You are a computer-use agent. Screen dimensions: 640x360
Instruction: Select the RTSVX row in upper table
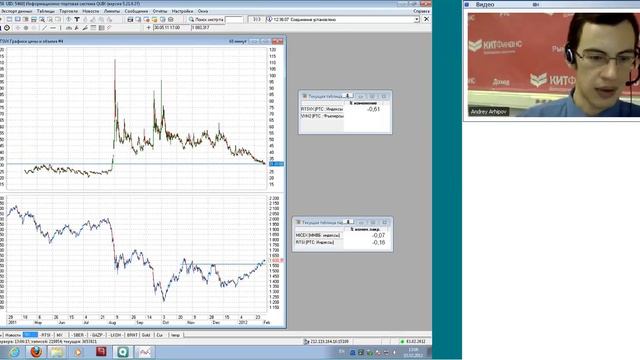322,109
